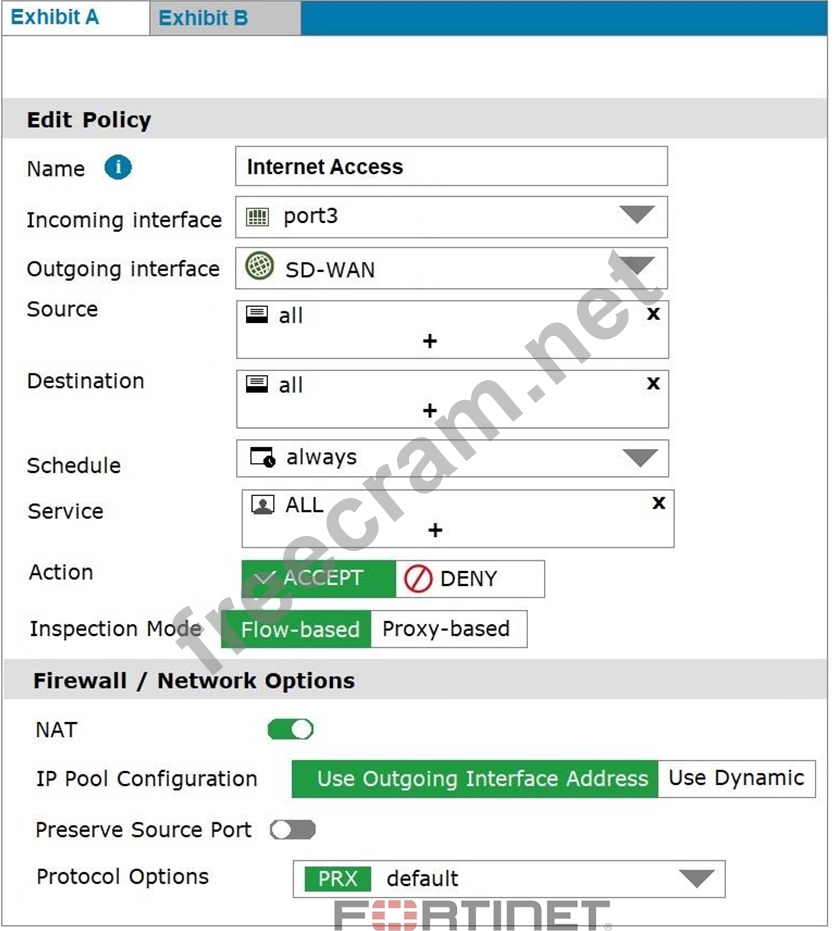The height and width of the screenshot is (931, 836).
Task: Click the Name field 'Internet Access'
Action: click(x=451, y=166)
